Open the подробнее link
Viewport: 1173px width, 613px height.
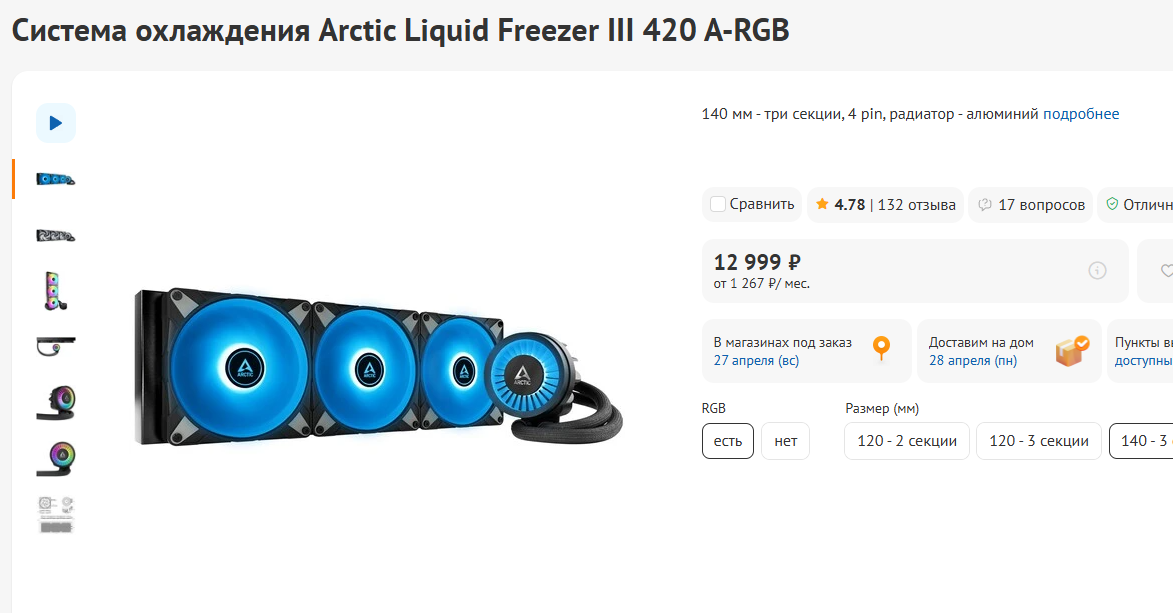point(1081,114)
